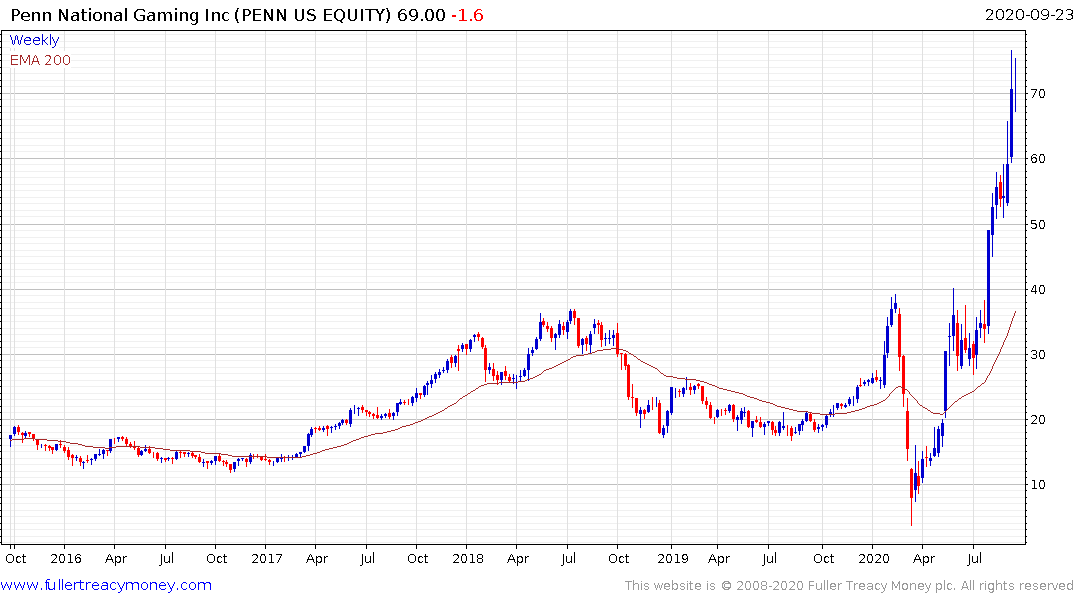1075x600 pixels.
Task: Select the EMA 200 indicator label
Action: (40, 60)
